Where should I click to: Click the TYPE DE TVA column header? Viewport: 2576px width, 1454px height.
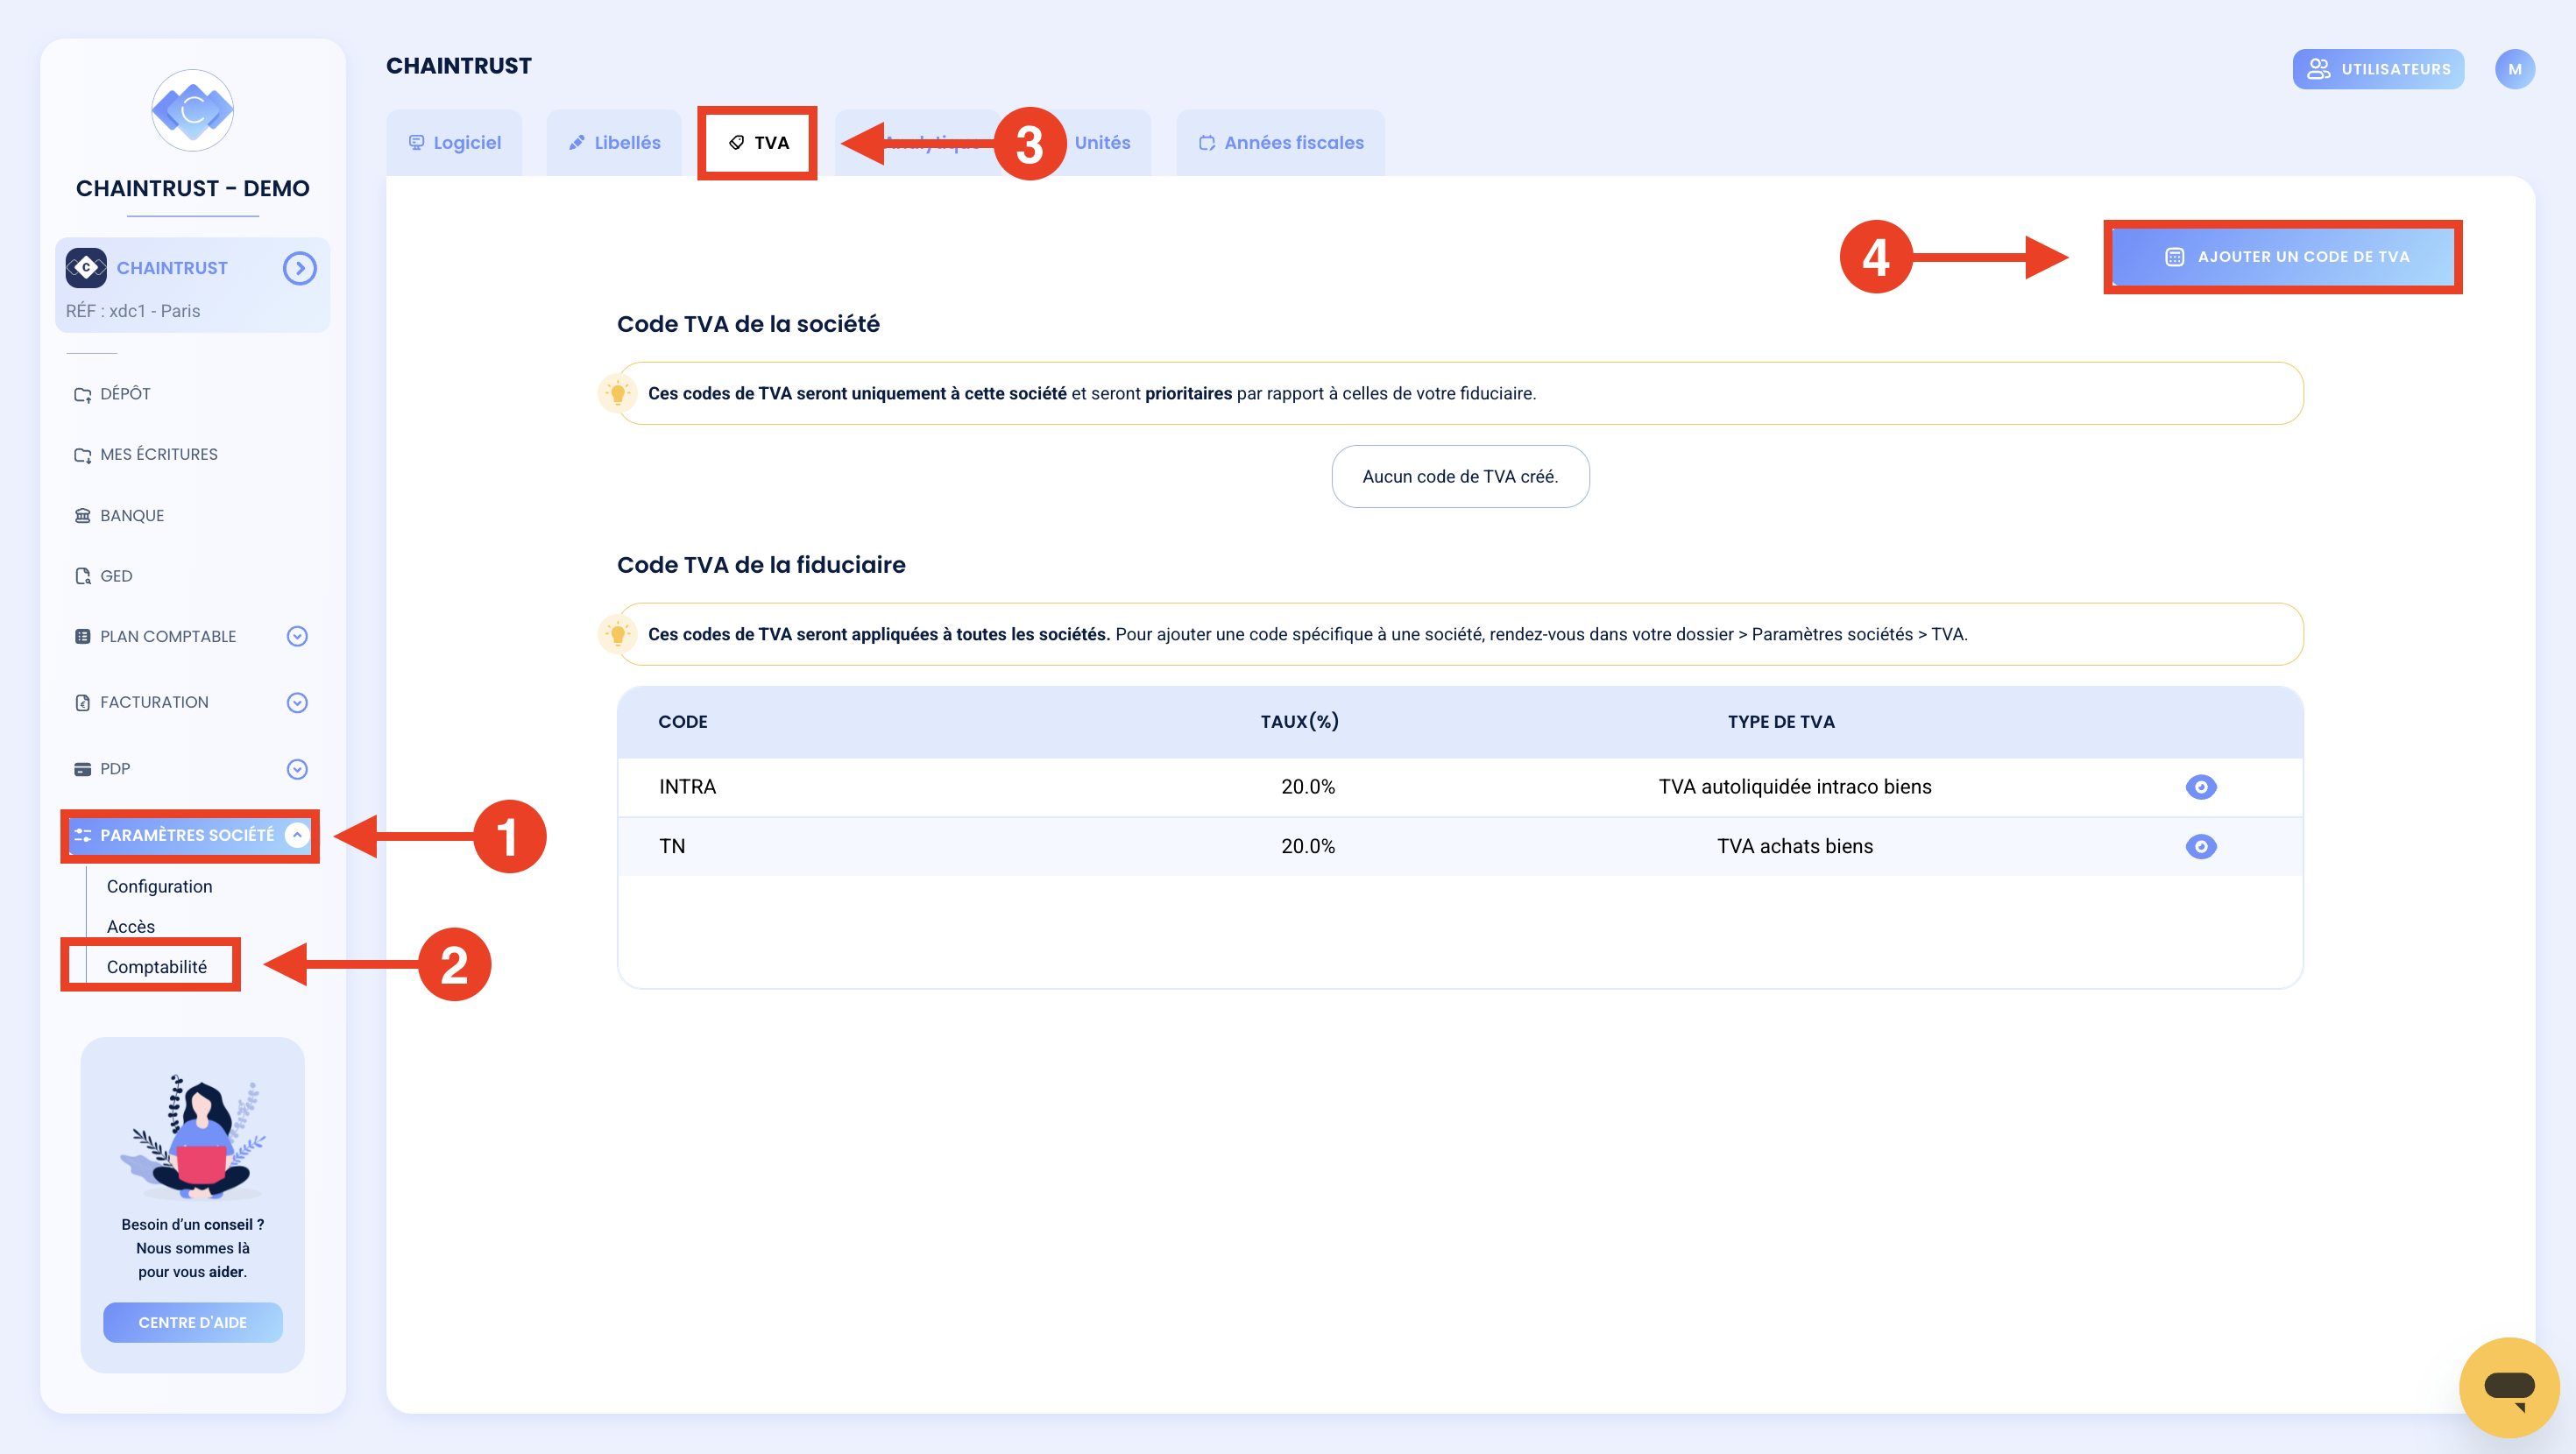[1781, 722]
